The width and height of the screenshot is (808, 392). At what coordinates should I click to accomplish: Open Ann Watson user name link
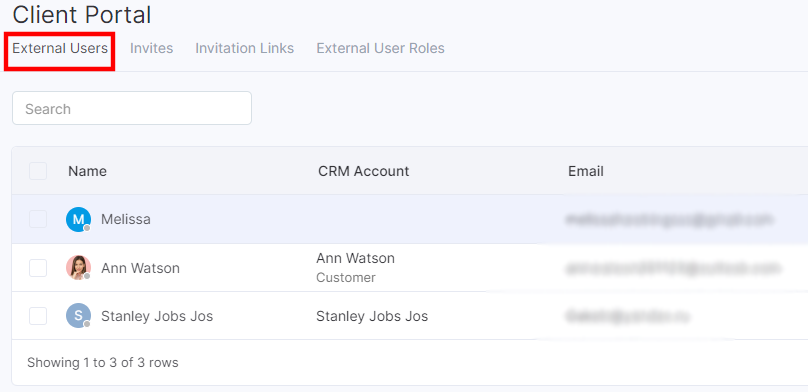pyautogui.click(x=140, y=268)
